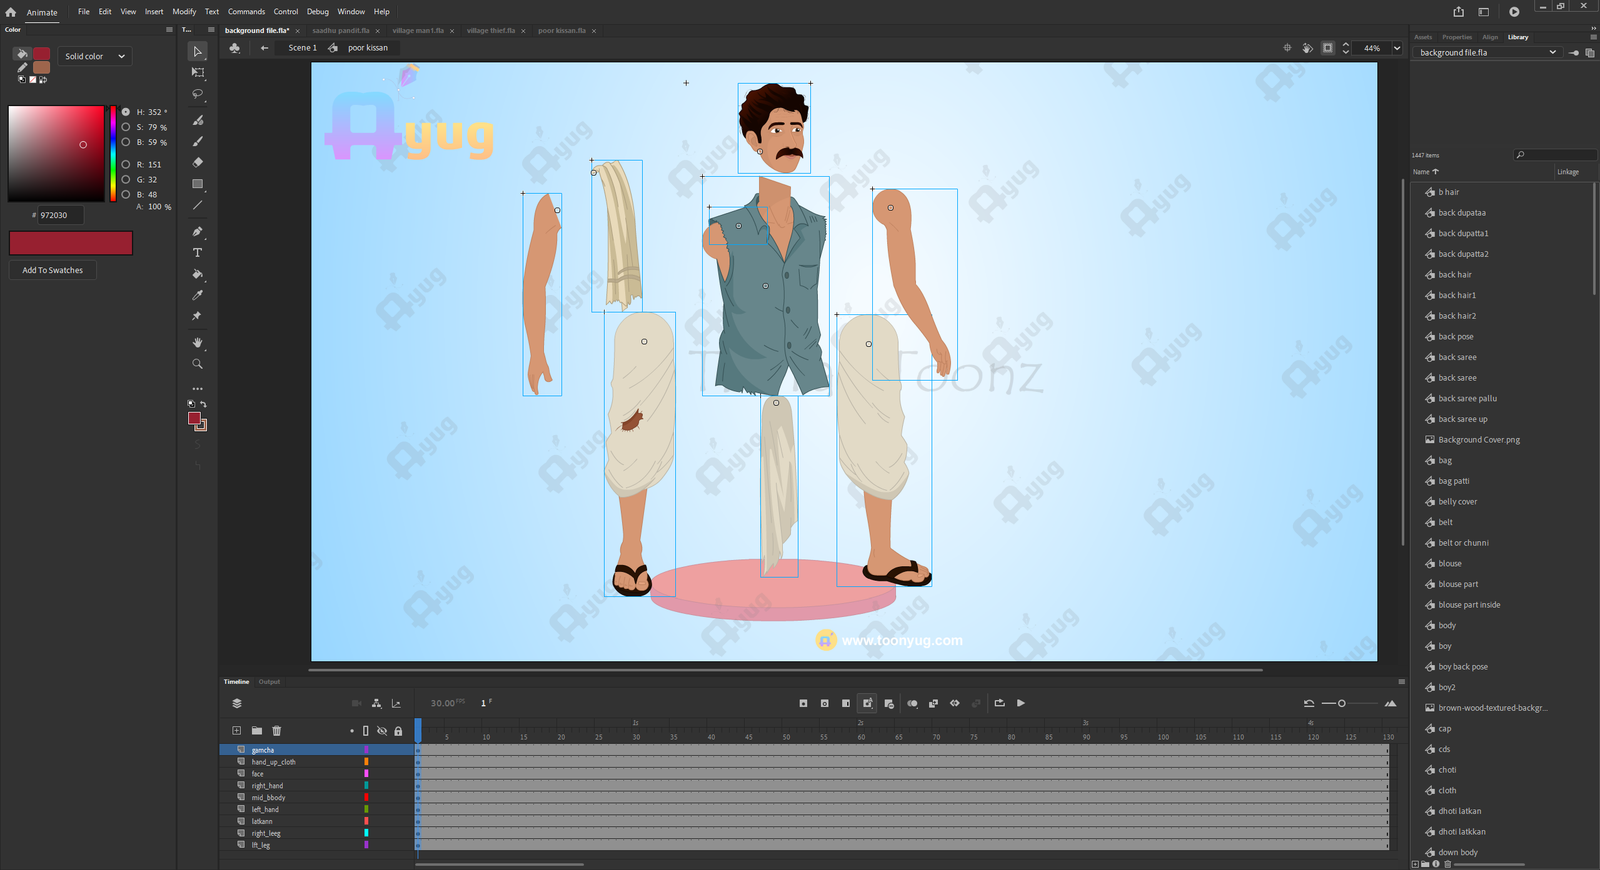Open the Solid color type dropdown
1600x870 pixels.
coord(95,56)
